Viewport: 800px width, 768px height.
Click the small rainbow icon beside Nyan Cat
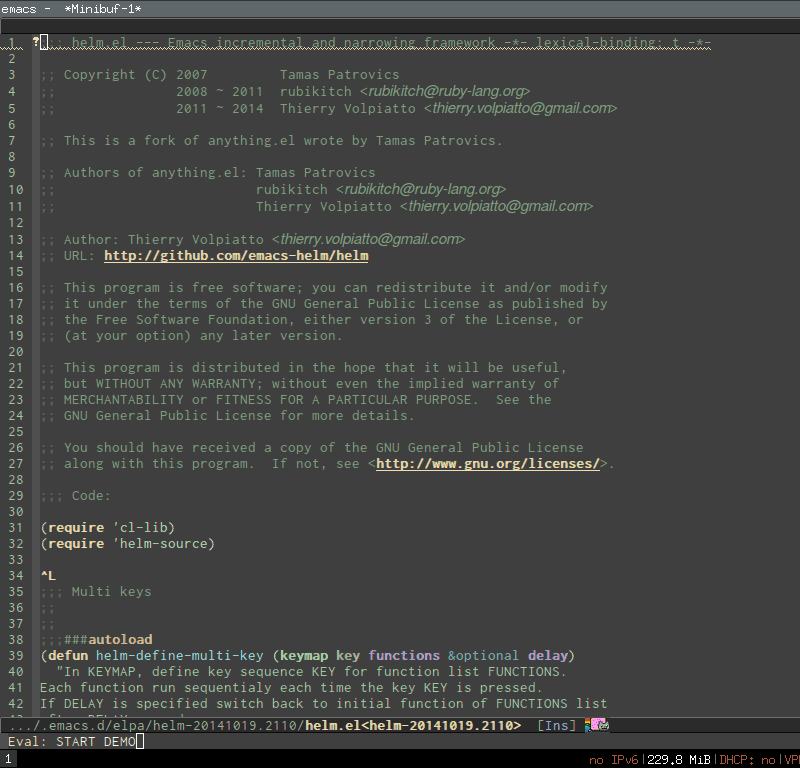pyautogui.click(x=589, y=724)
